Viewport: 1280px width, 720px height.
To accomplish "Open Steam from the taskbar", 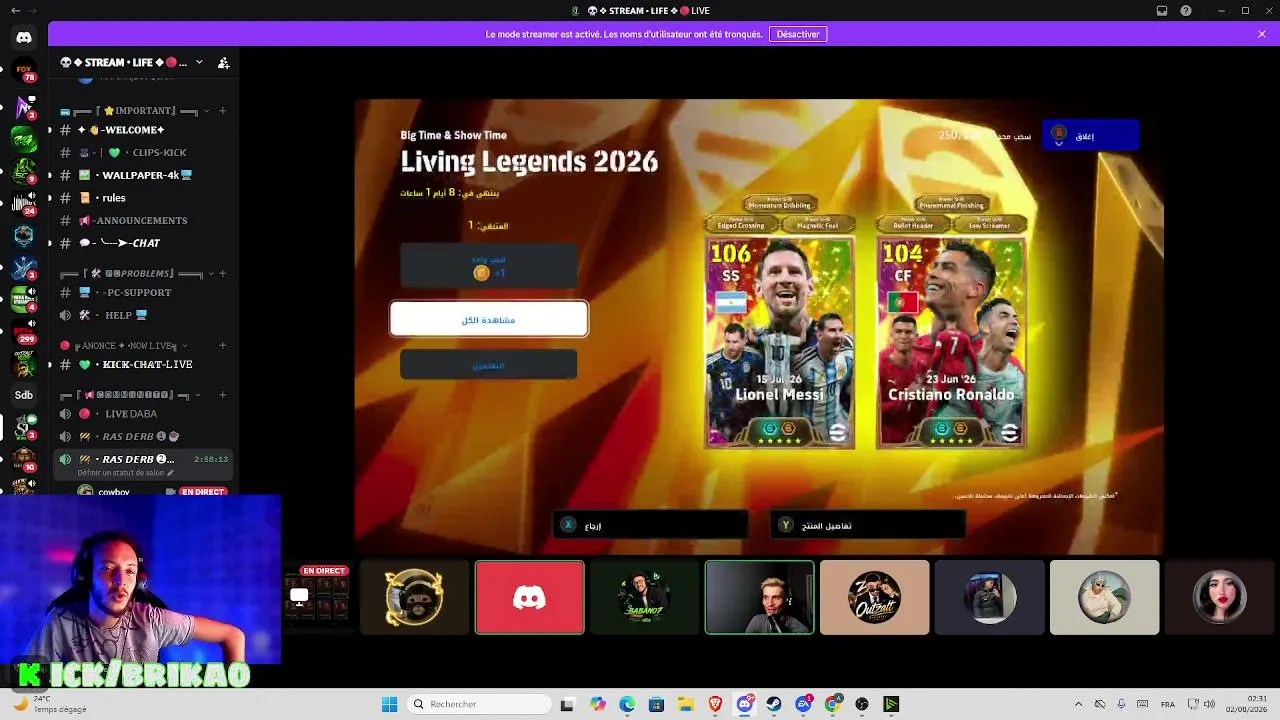I will tap(773, 704).
